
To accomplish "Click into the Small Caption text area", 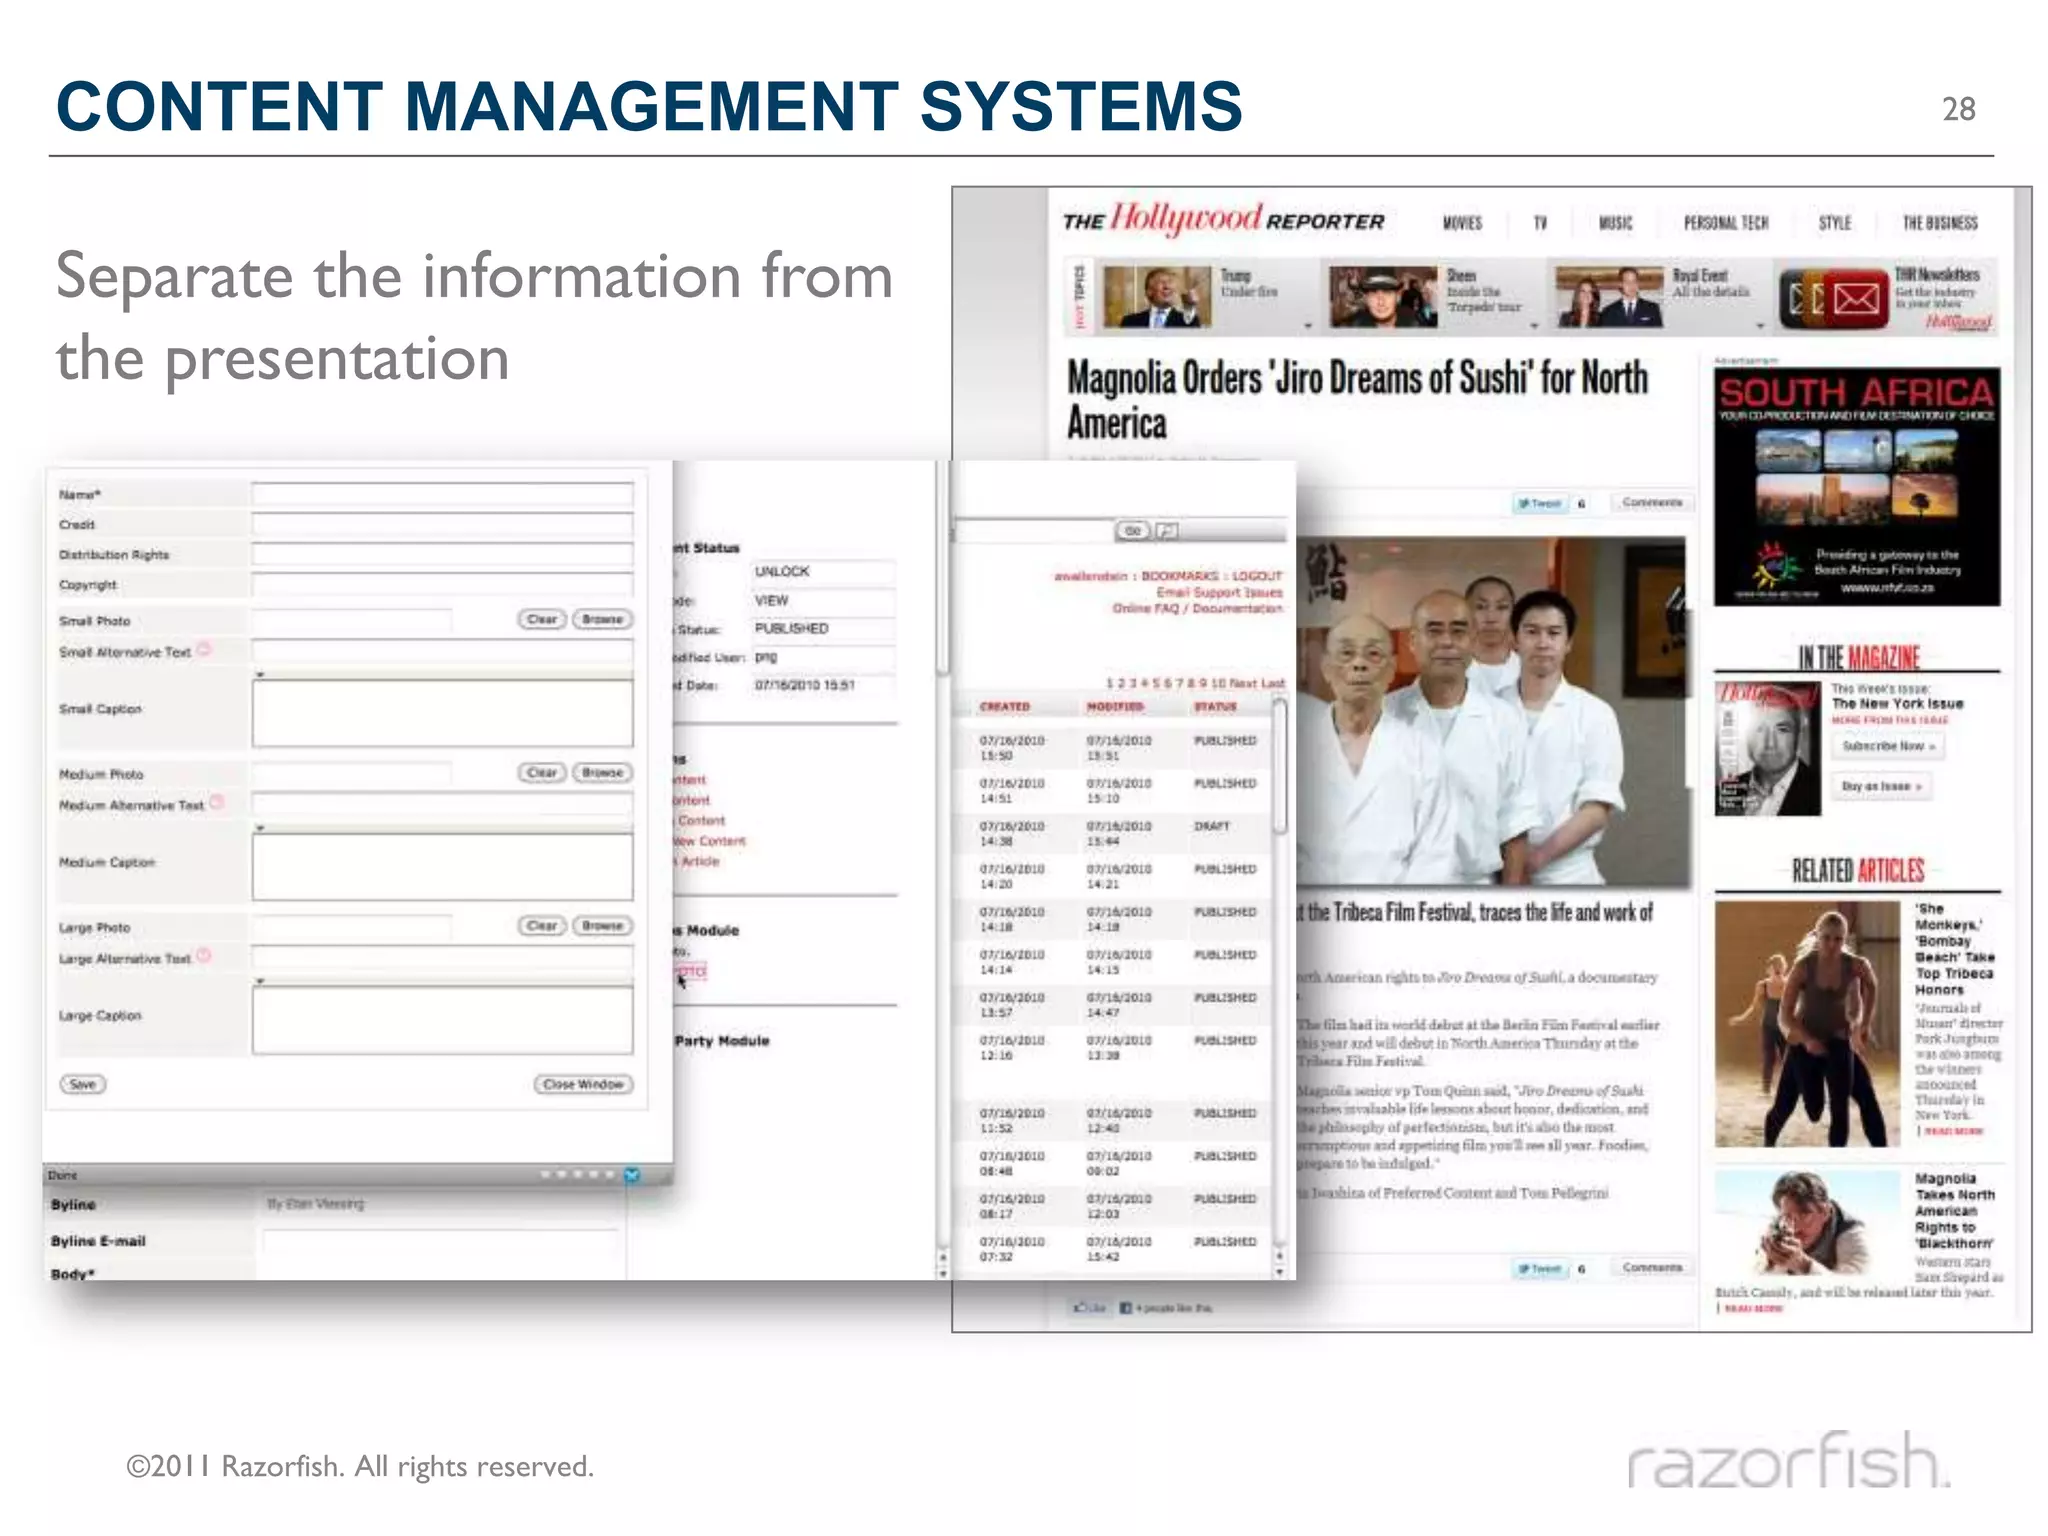I will tap(443, 713).
